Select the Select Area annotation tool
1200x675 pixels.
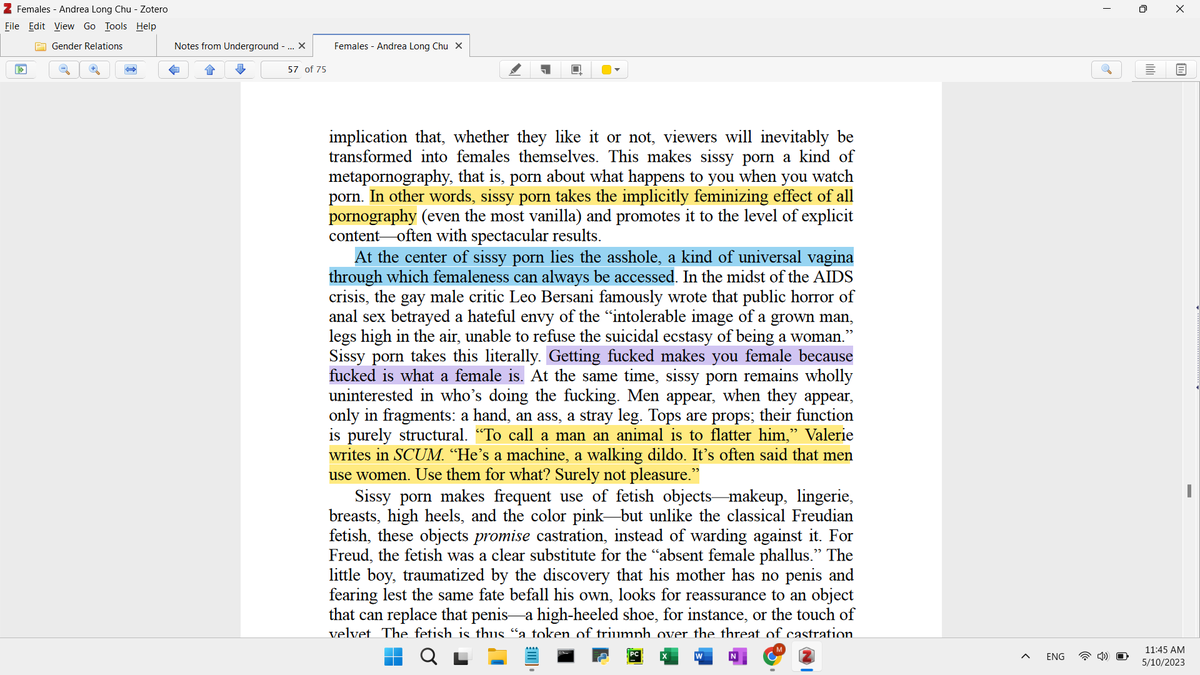(x=577, y=70)
